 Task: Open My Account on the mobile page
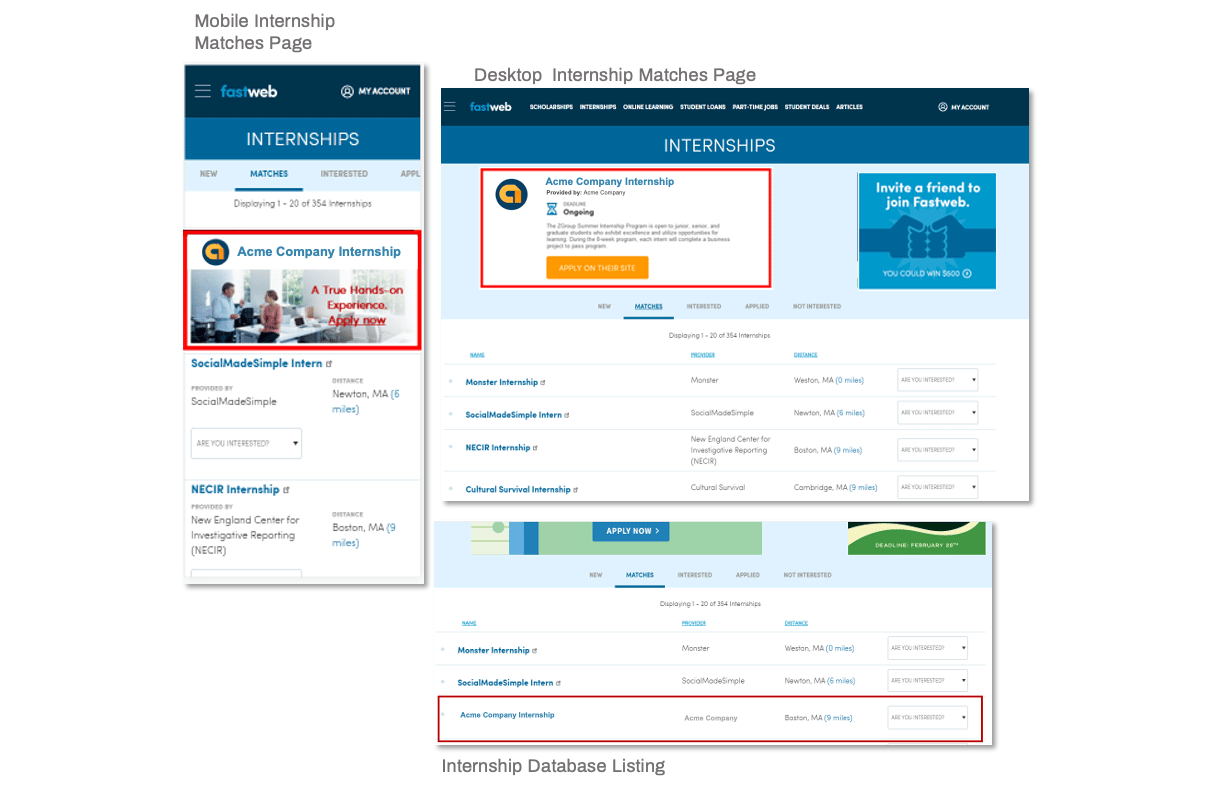click(375, 91)
